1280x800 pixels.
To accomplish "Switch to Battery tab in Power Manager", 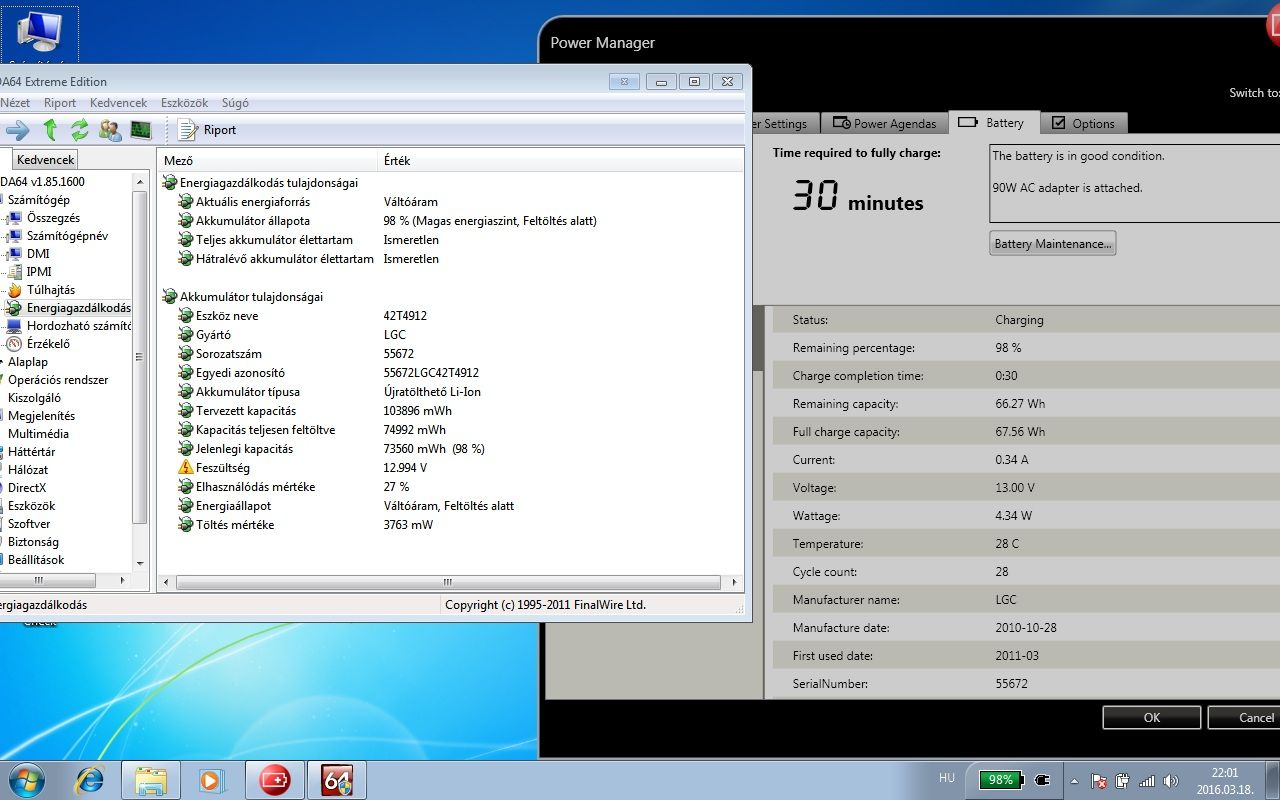I will (992, 122).
